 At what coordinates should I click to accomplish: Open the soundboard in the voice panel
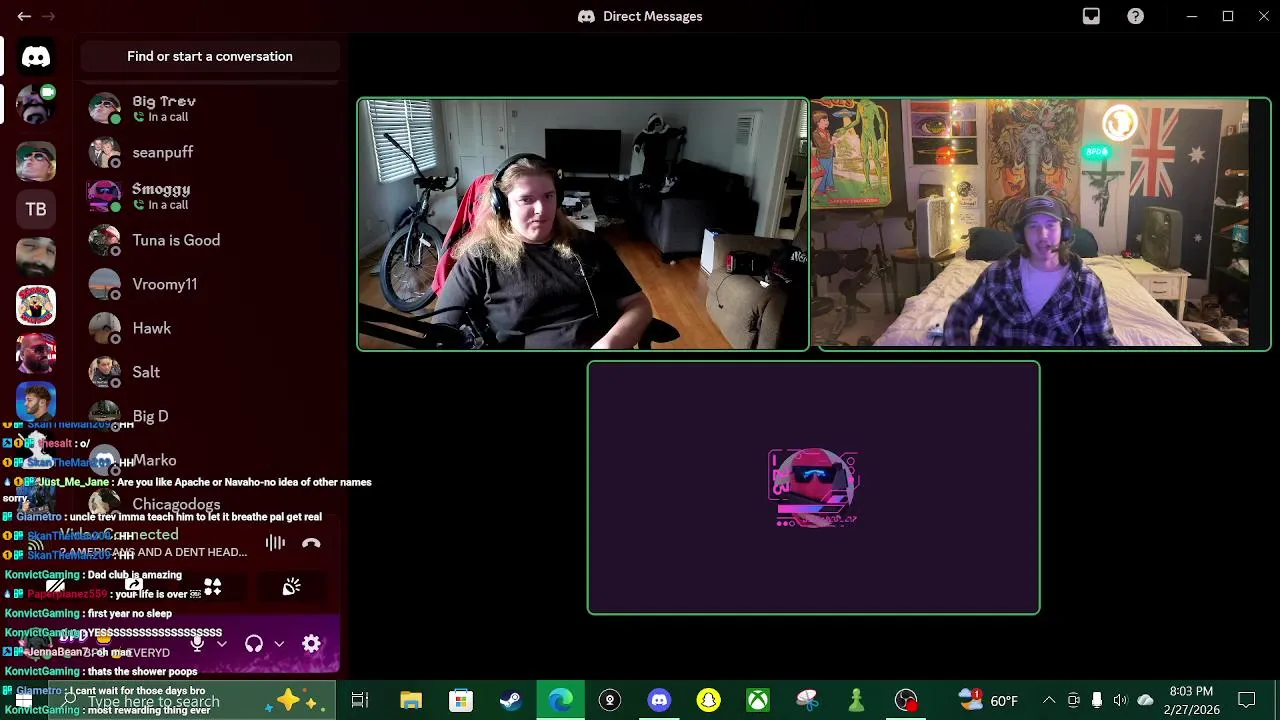tap(291, 587)
